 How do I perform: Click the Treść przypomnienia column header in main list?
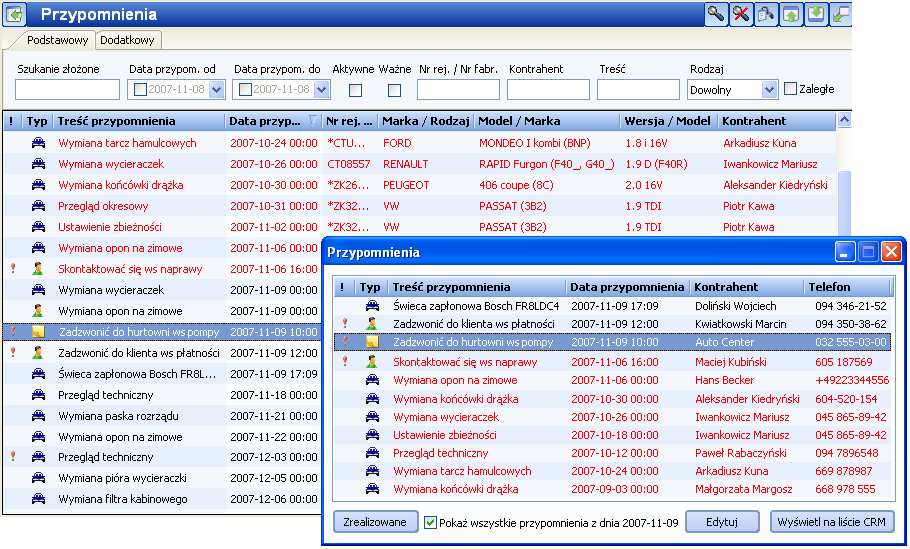pyautogui.click(x=139, y=121)
